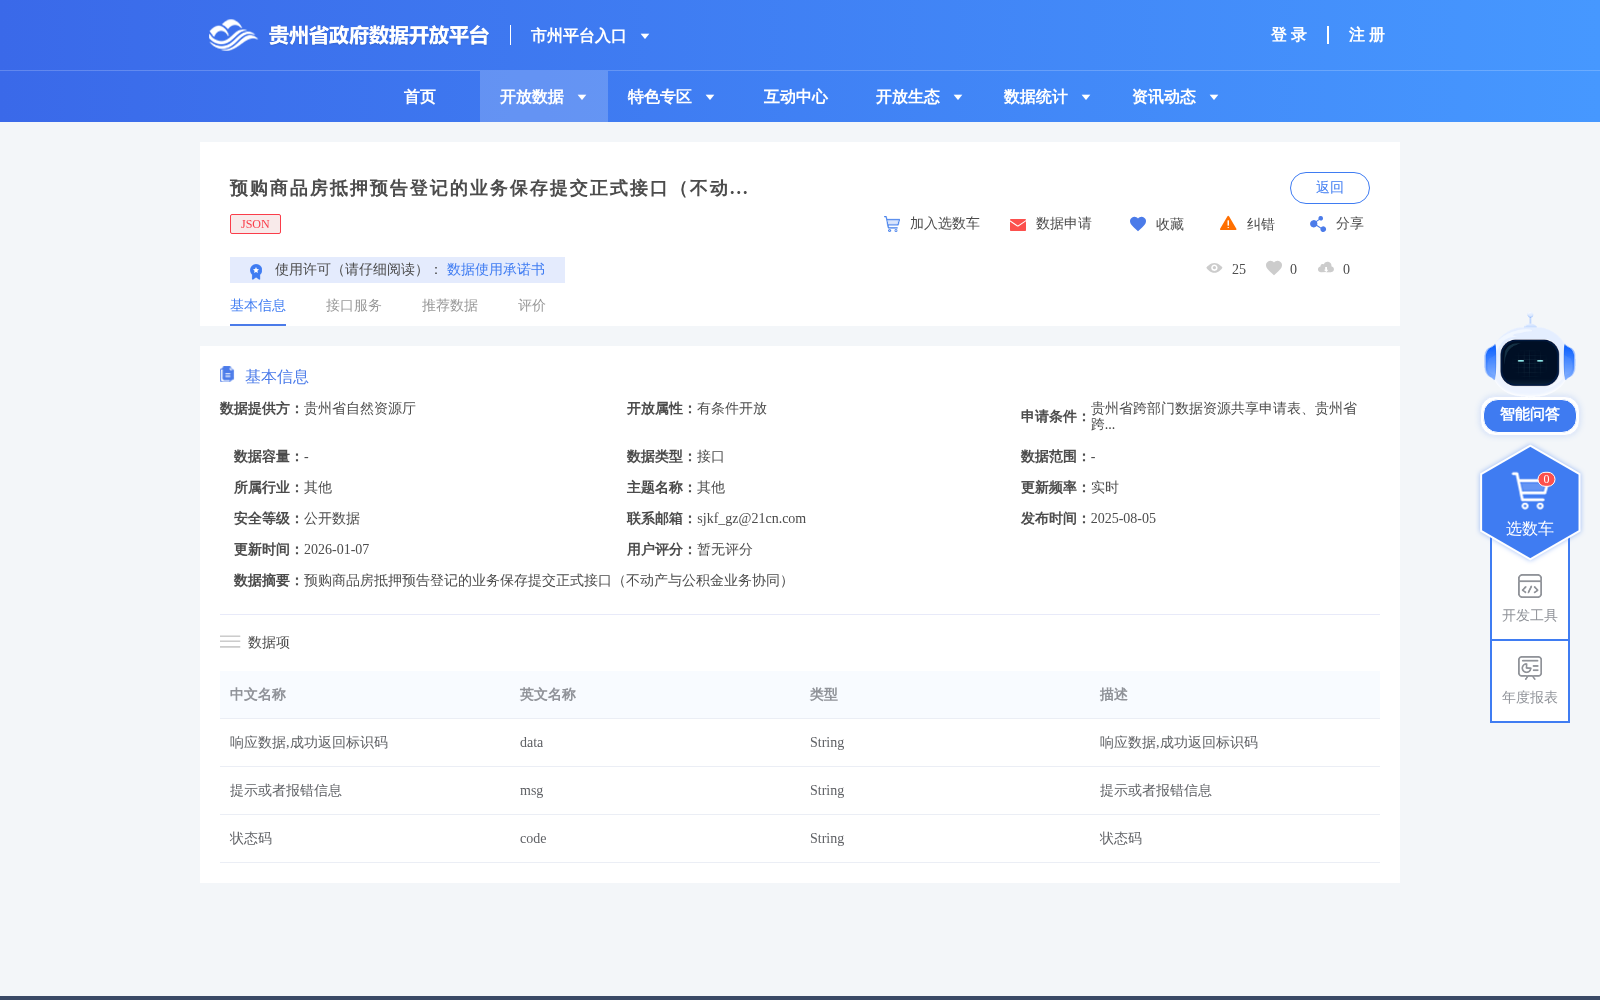Click the cloud download count icon
The image size is (1600, 1000).
(x=1326, y=268)
